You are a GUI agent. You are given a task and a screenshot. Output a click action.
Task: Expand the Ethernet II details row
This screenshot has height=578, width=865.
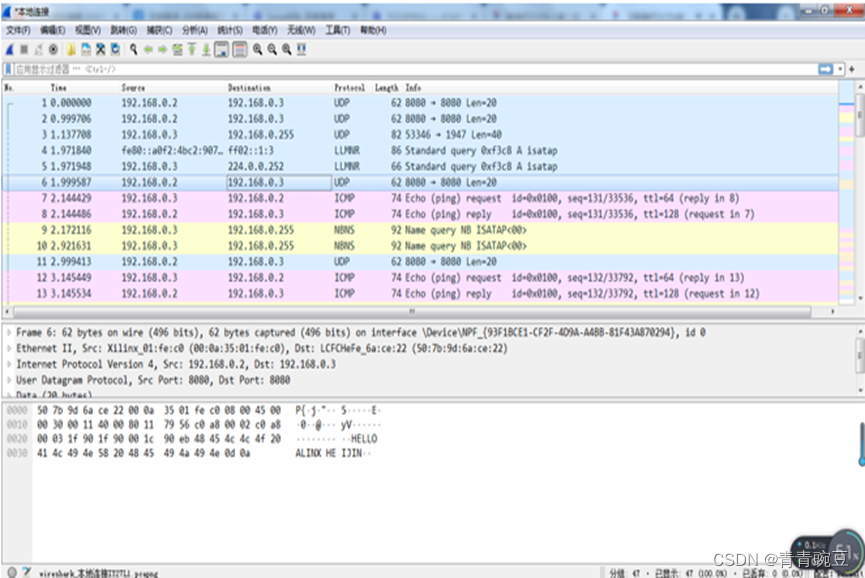click(9, 349)
